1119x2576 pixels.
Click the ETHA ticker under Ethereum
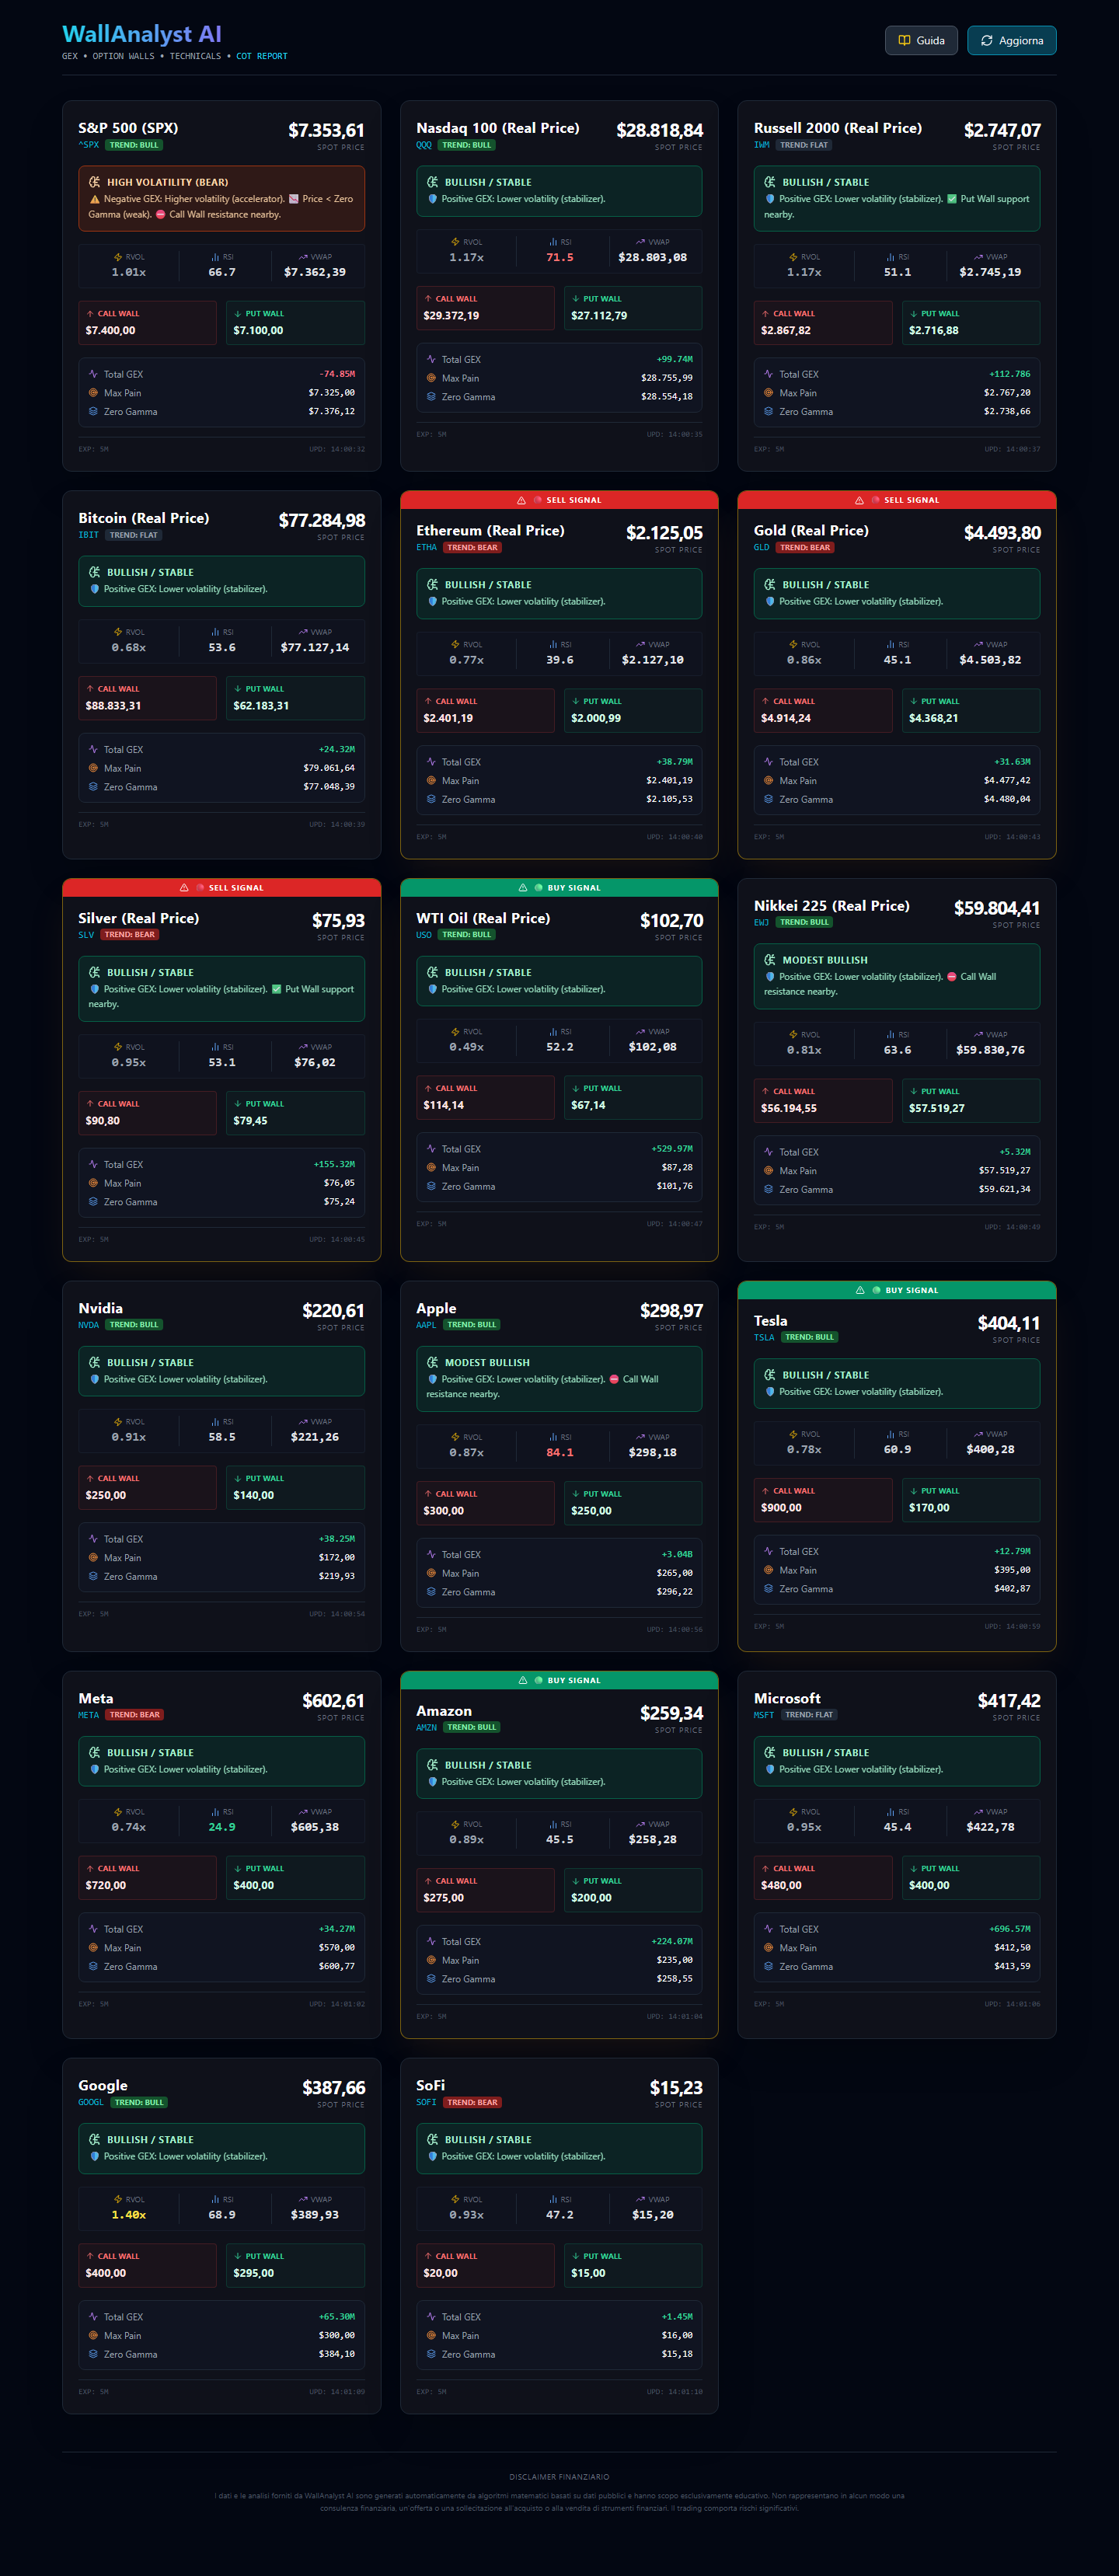coord(427,548)
